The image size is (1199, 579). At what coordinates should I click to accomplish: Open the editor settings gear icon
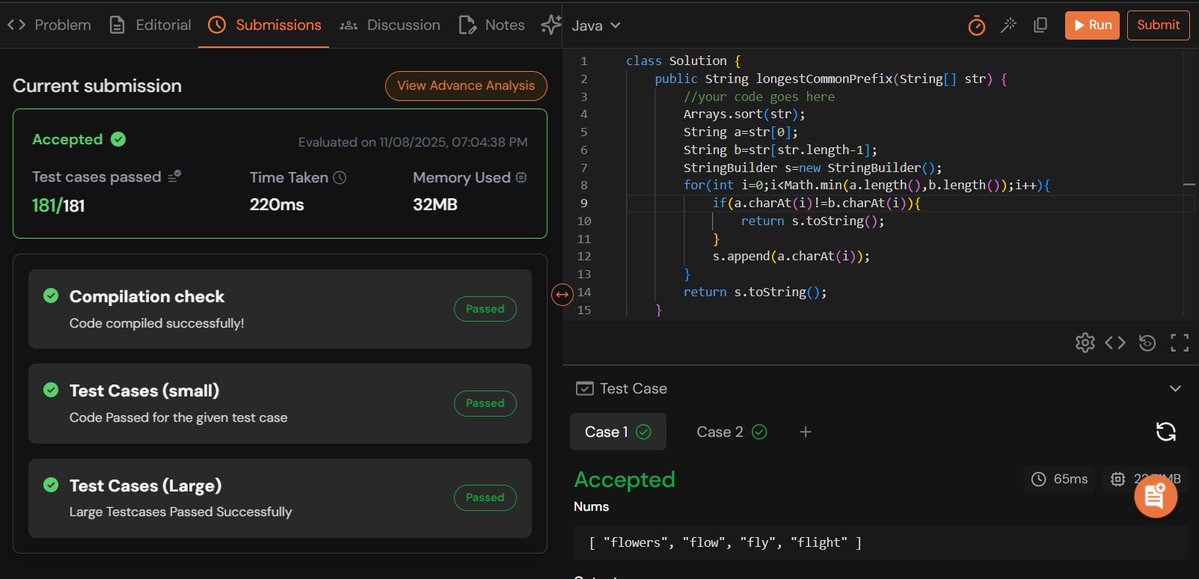(x=1085, y=342)
